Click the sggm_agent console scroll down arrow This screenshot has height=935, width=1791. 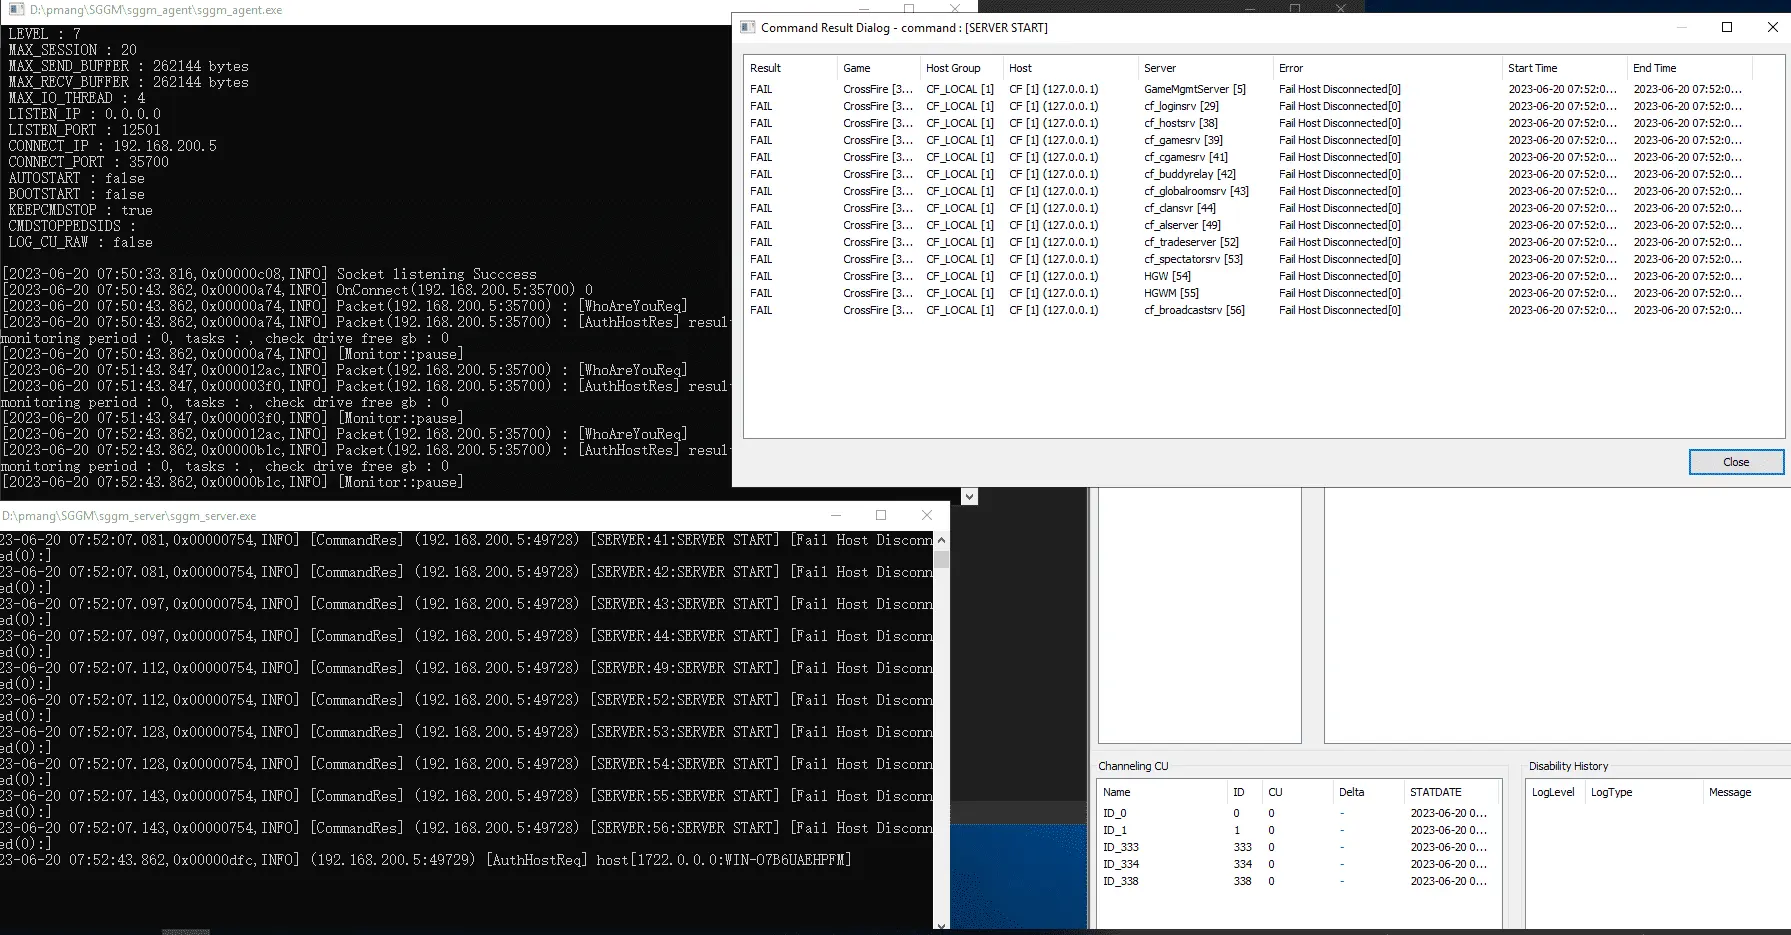point(969,496)
